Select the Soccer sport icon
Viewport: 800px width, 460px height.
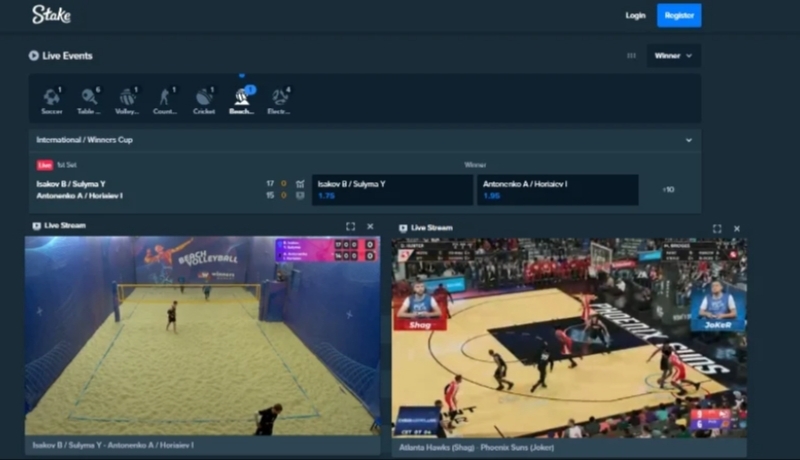click(52, 100)
